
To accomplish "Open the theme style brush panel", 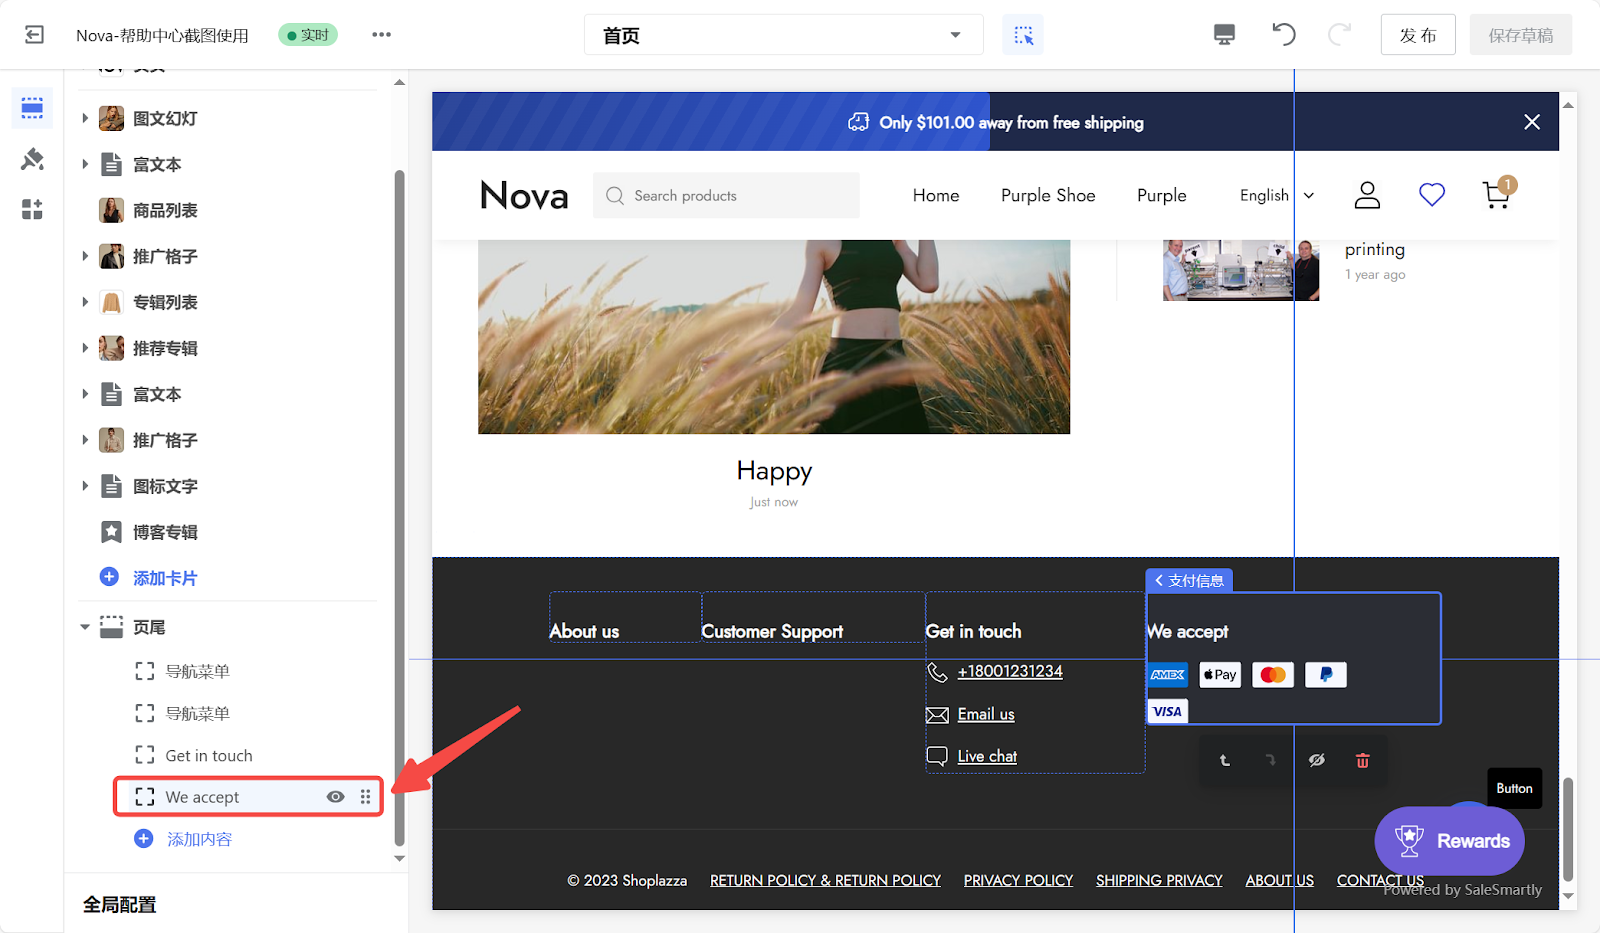I will point(32,159).
